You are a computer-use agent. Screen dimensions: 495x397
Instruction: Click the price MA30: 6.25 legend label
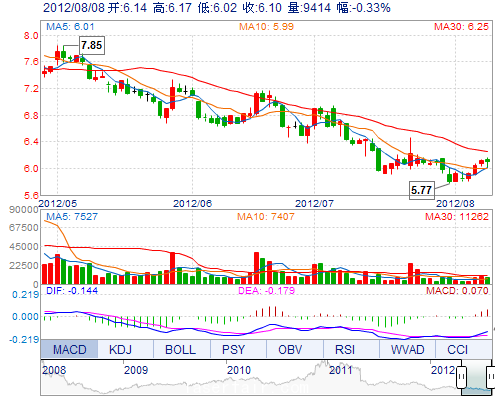[x=461, y=27]
